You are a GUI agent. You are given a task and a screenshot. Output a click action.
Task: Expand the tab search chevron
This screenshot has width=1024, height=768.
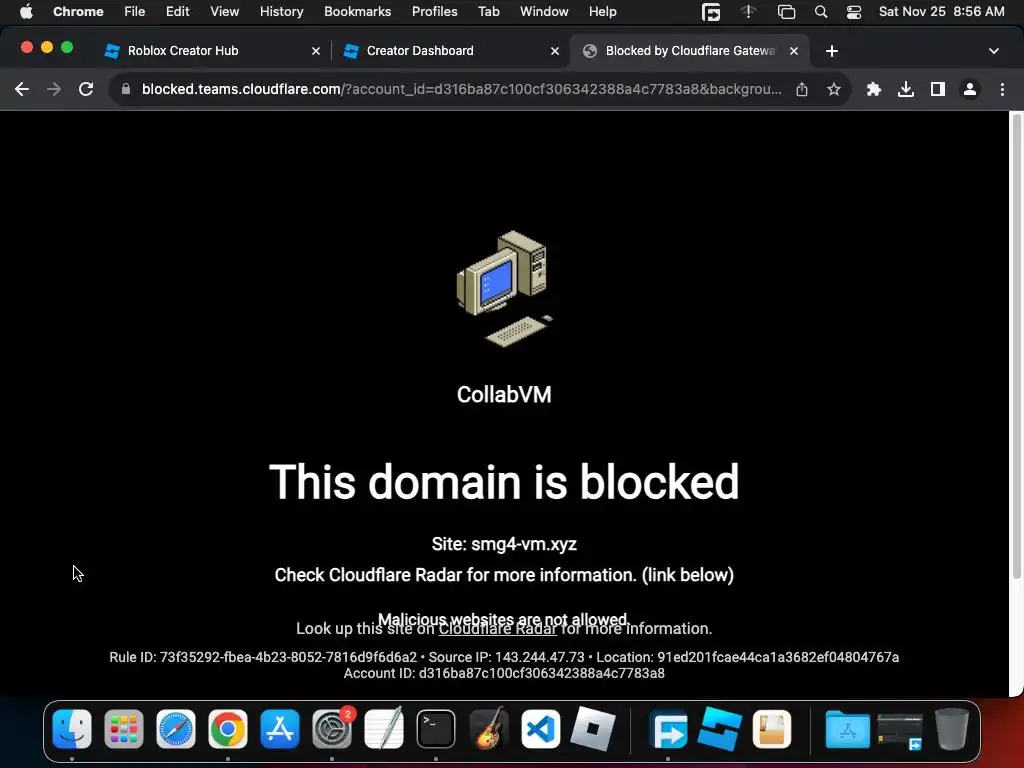[x=993, y=51]
